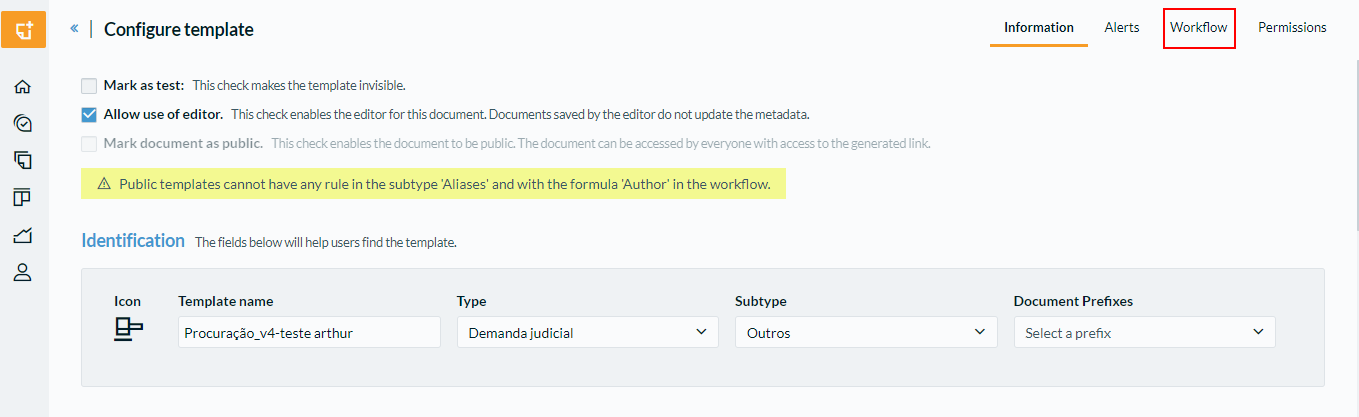
Task: Click the yellow public templates warning message
Action: tap(433, 184)
